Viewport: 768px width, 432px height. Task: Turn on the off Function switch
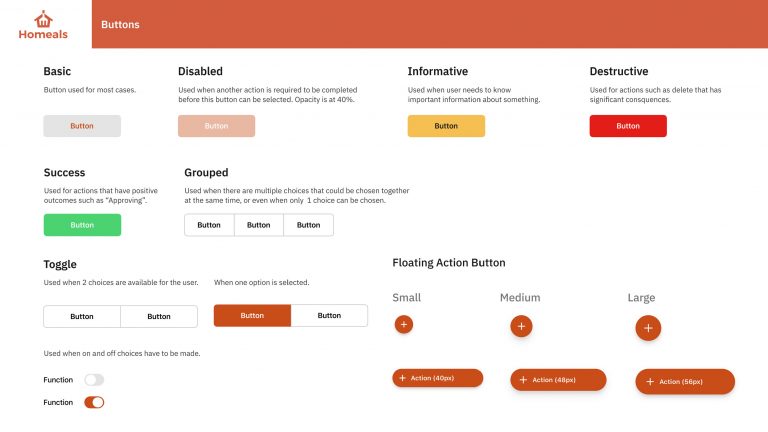click(x=94, y=380)
